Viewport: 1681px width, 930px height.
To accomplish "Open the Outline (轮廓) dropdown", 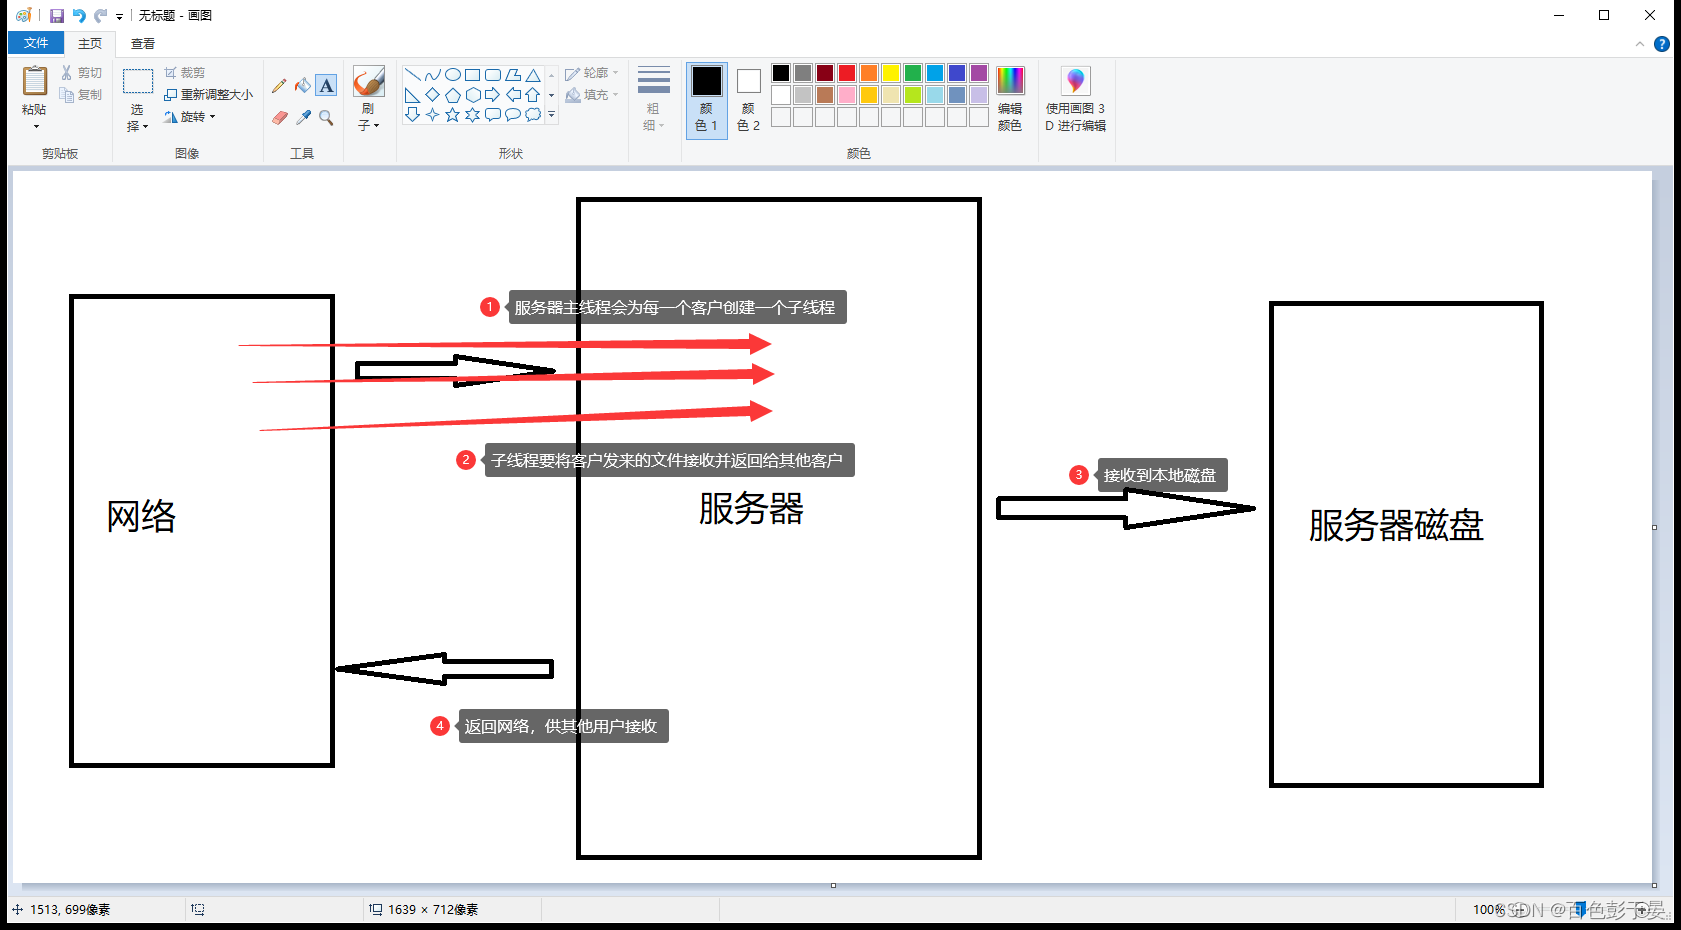I will pyautogui.click(x=592, y=73).
